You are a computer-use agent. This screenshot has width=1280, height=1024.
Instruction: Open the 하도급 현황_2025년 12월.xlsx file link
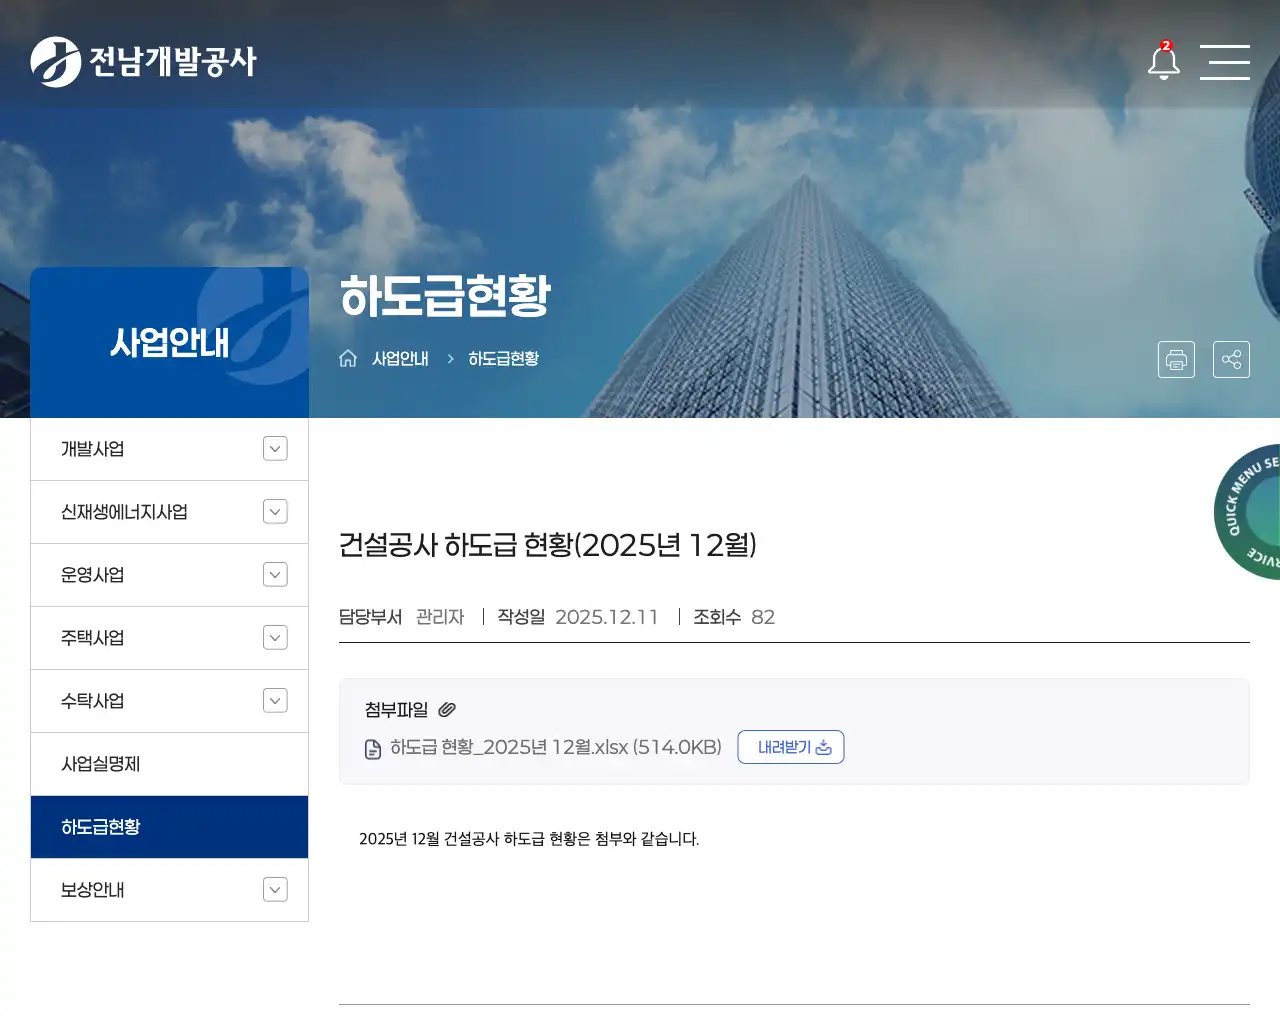click(x=556, y=747)
